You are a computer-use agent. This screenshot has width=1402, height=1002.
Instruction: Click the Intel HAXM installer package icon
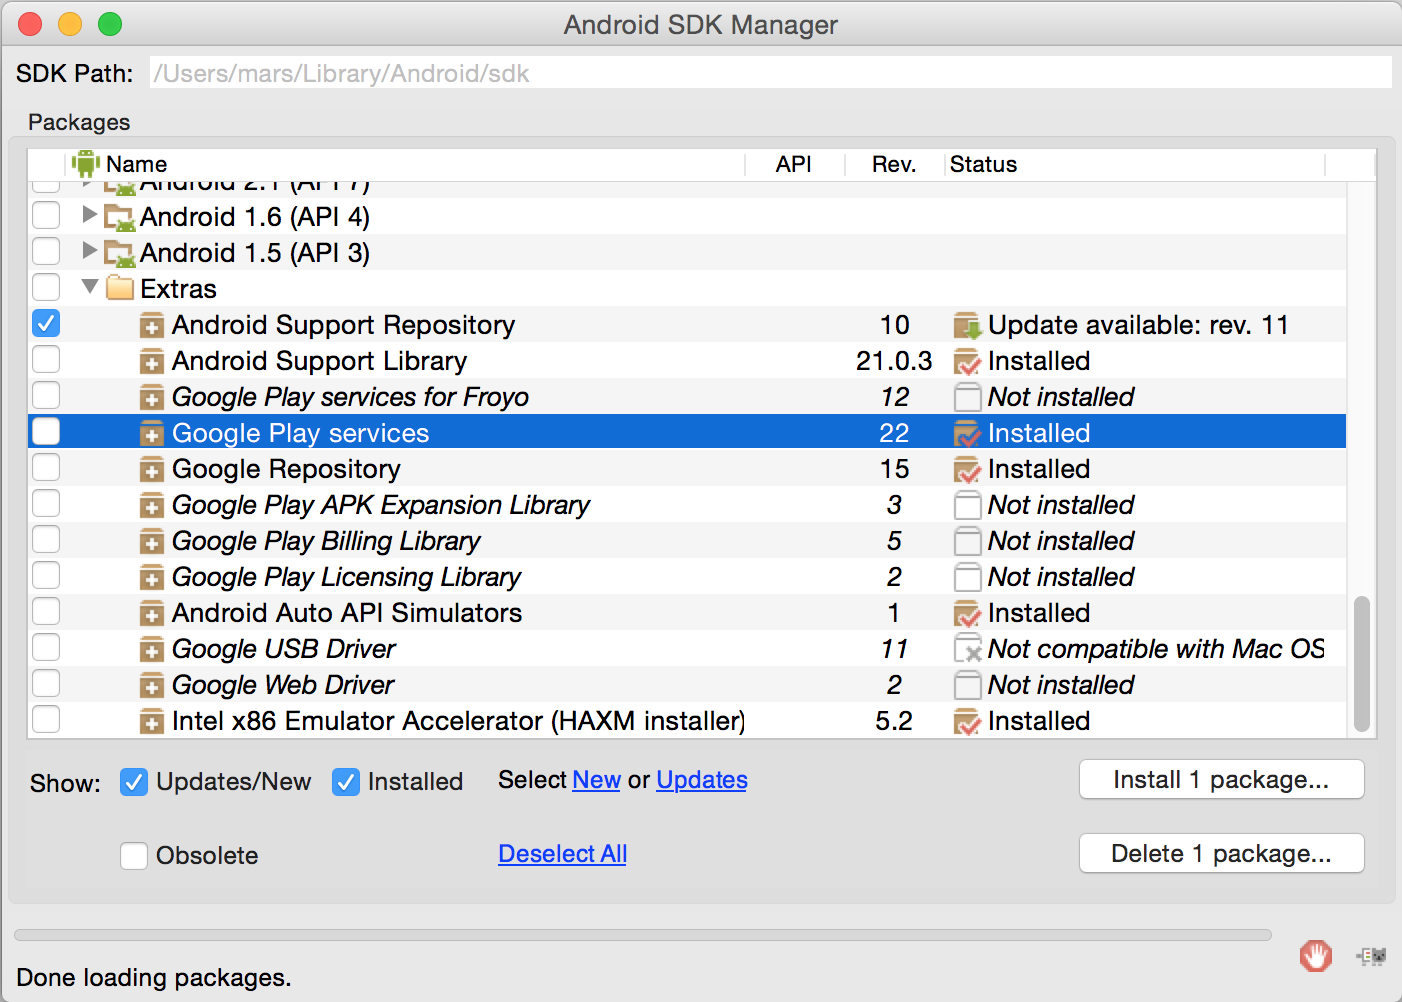pos(151,722)
